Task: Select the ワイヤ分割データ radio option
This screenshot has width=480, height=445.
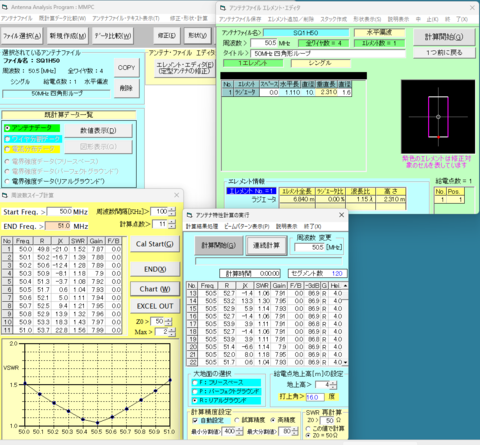Action: 7,139
